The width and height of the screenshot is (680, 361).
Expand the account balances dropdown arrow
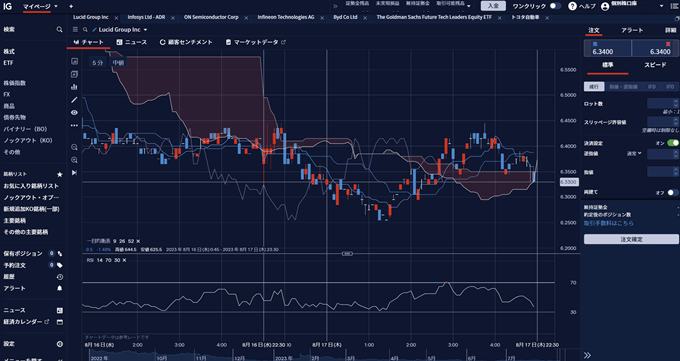(x=469, y=6)
